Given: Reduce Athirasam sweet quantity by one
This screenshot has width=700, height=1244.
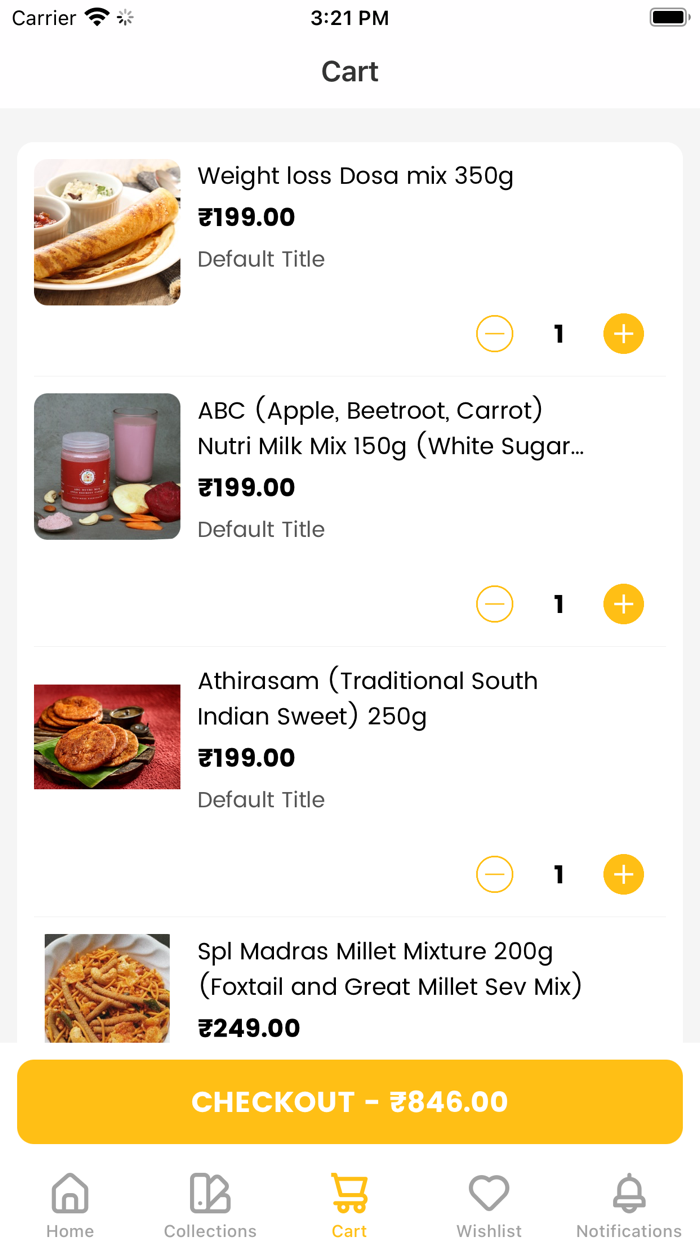Looking at the screenshot, I should 494,875.
